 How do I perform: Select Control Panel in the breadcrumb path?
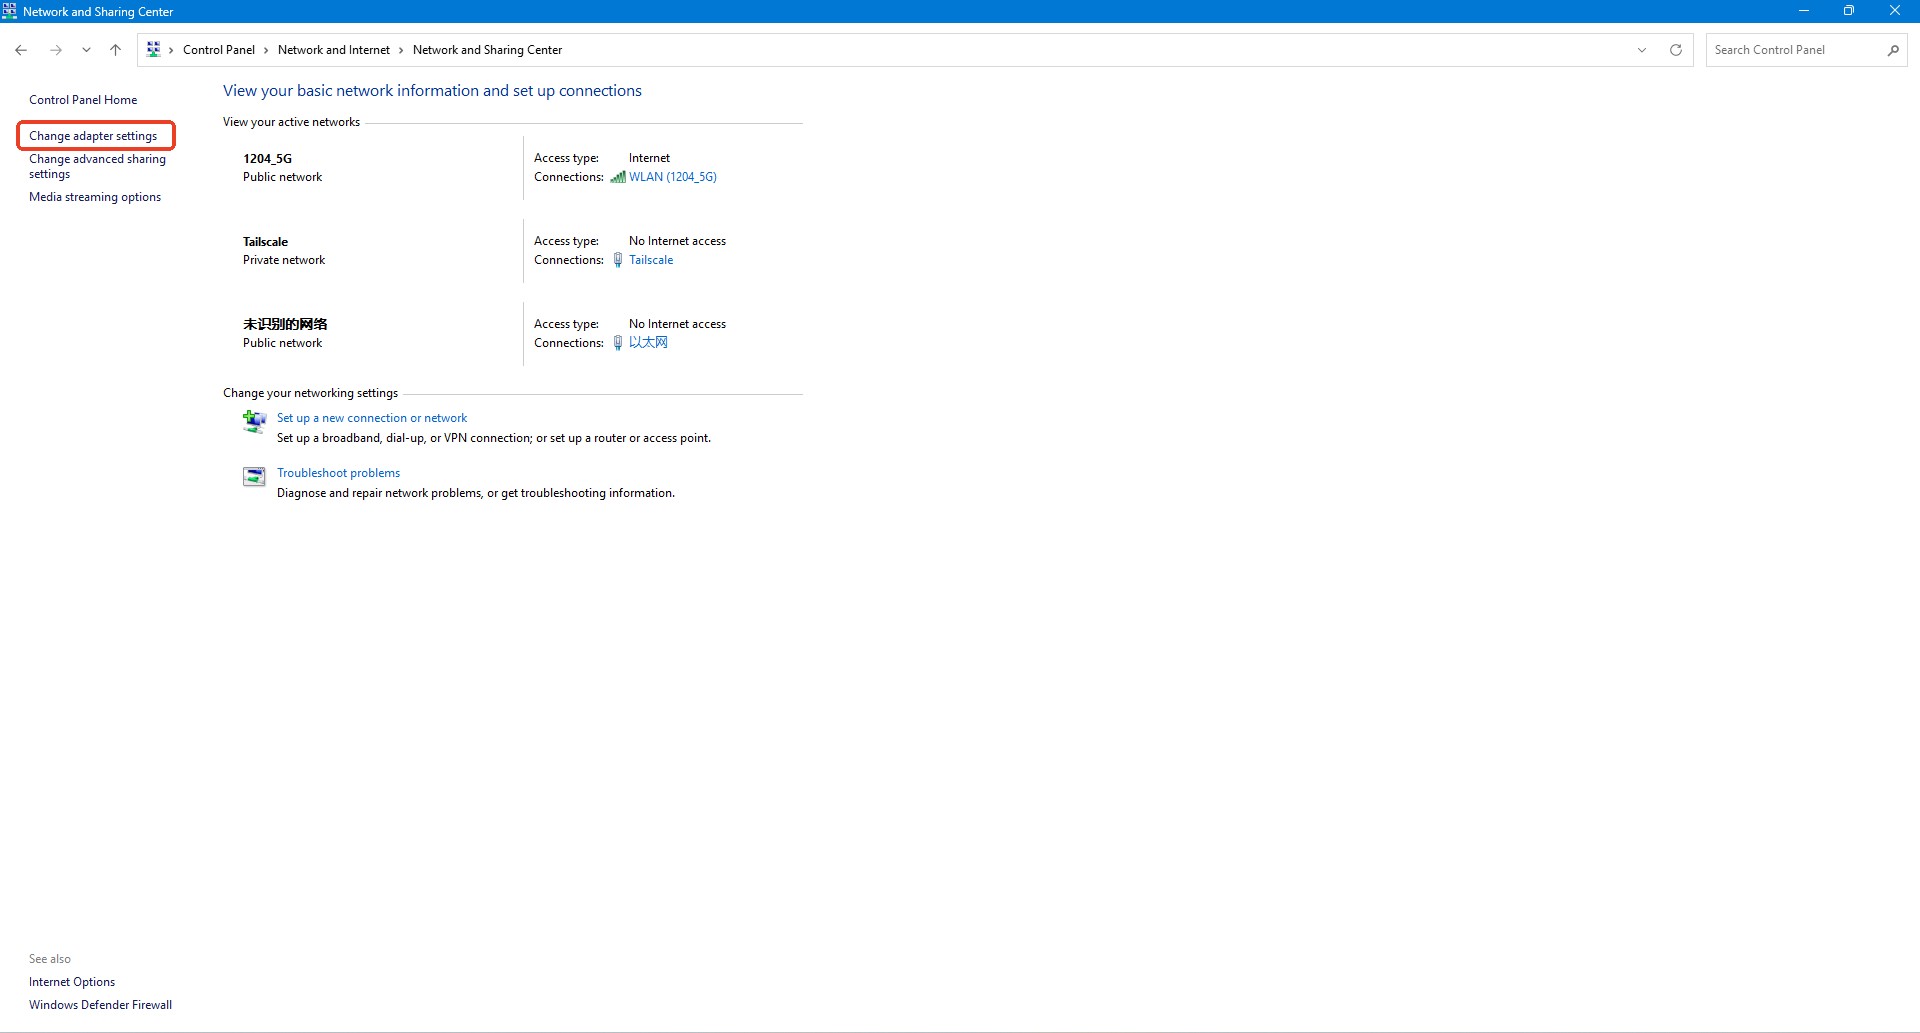click(218, 50)
